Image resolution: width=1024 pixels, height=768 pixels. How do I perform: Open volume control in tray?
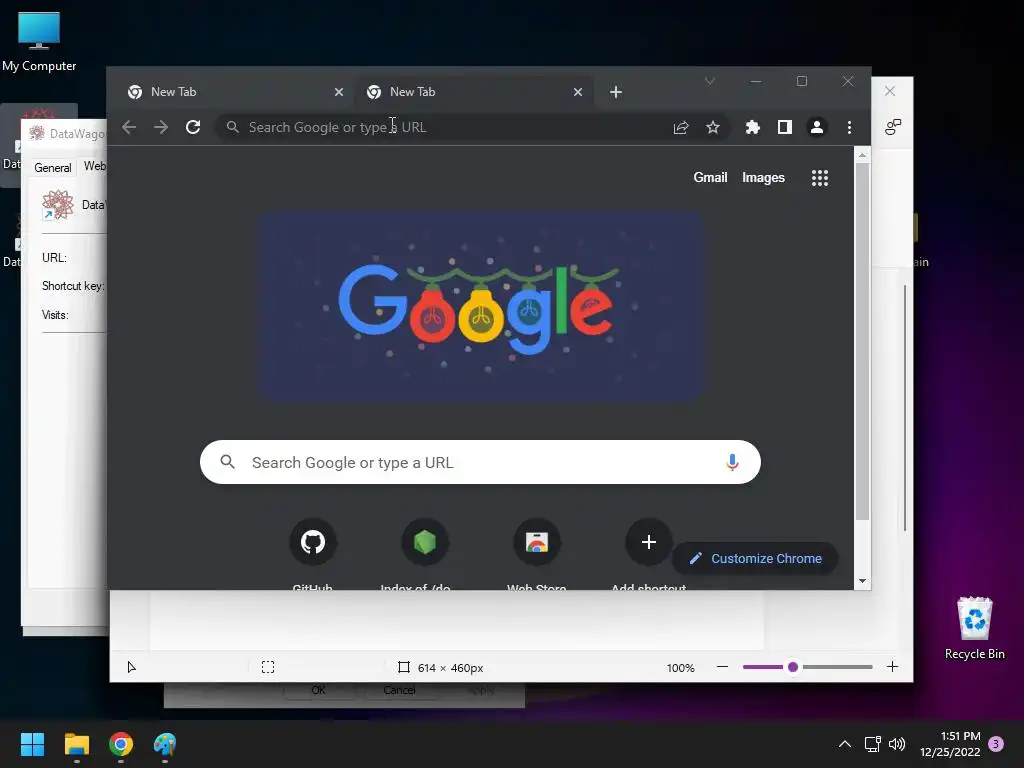tap(897, 744)
